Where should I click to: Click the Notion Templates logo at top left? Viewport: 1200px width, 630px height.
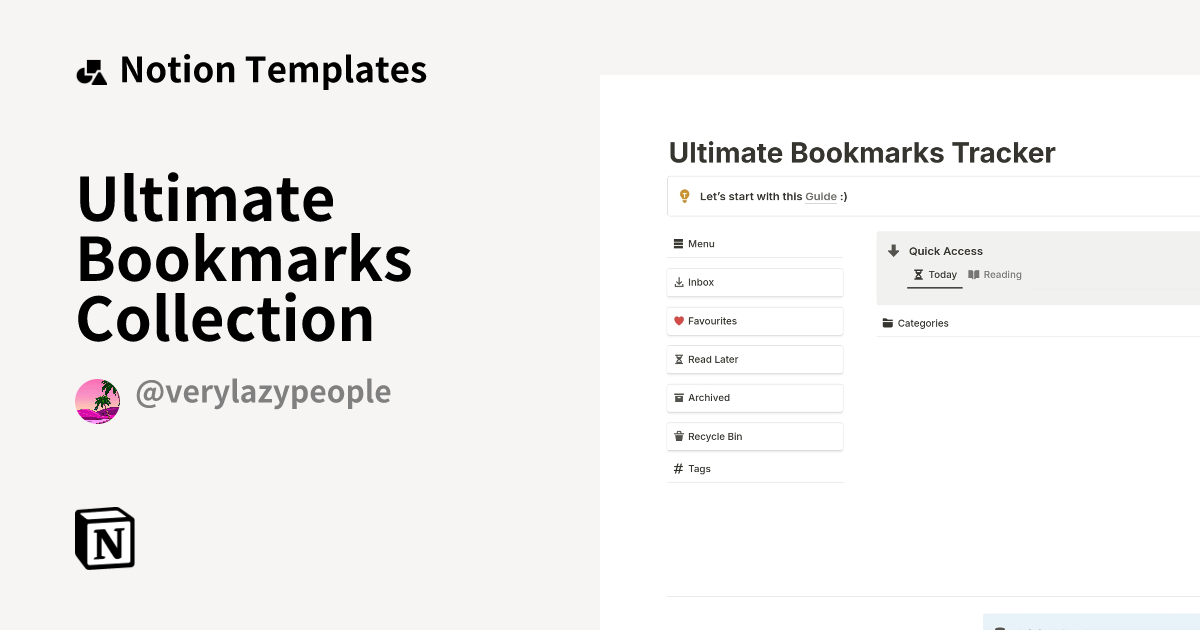pos(92,69)
